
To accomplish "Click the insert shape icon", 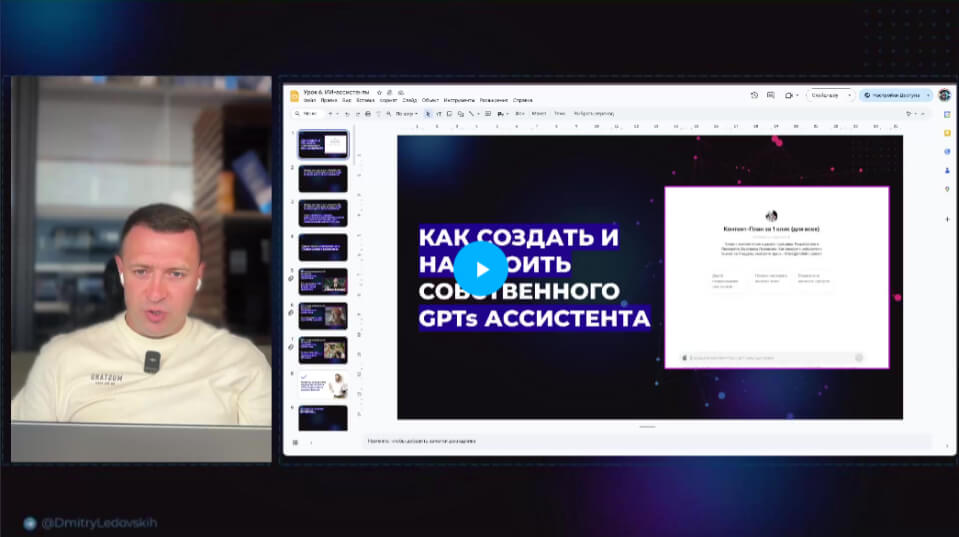I will click(x=461, y=114).
